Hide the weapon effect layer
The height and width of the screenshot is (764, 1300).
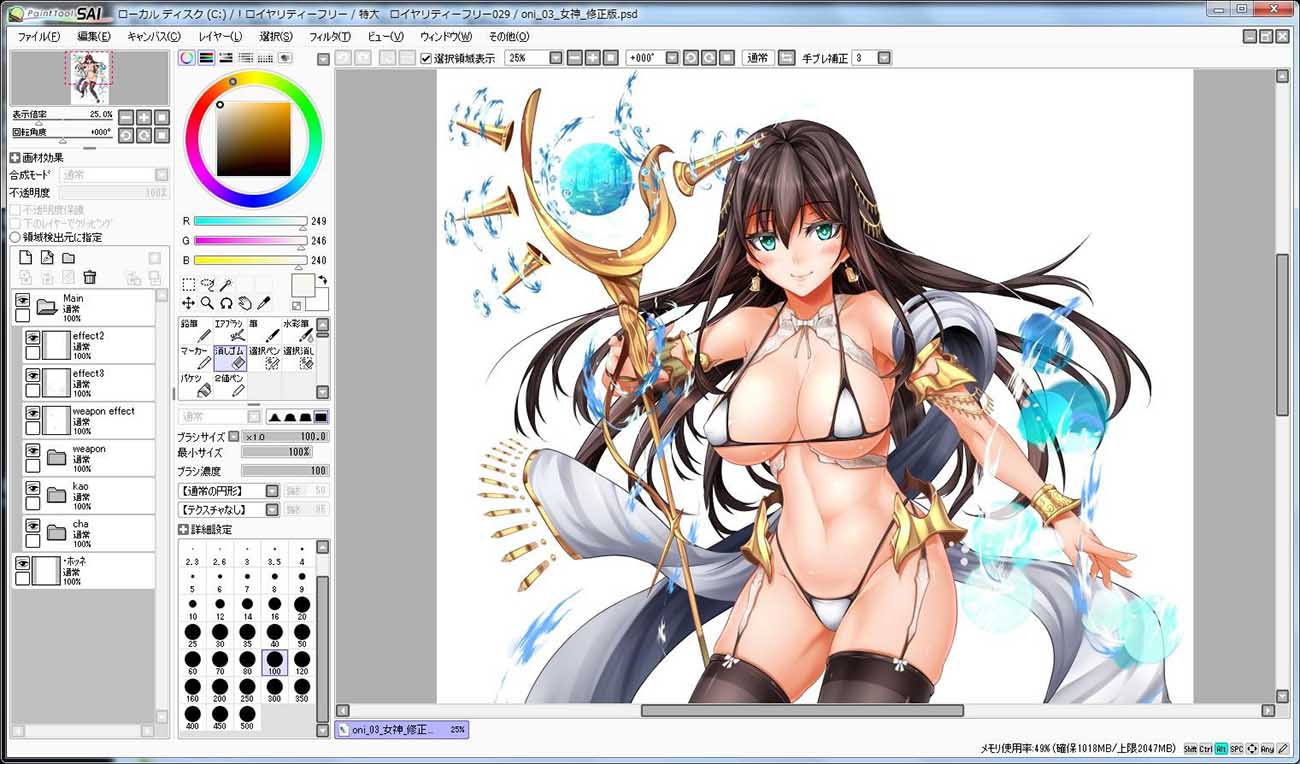pyautogui.click(x=32, y=412)
